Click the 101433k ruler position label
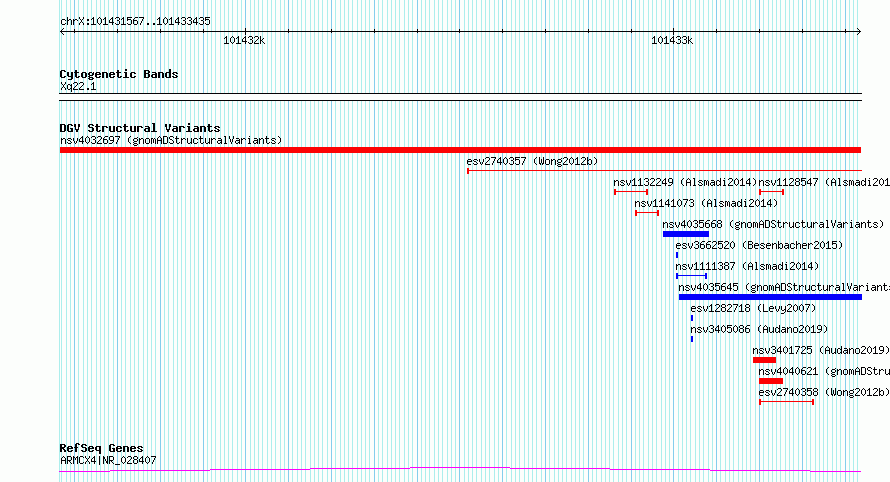This screenshot has width=890, height=482. 672,41
